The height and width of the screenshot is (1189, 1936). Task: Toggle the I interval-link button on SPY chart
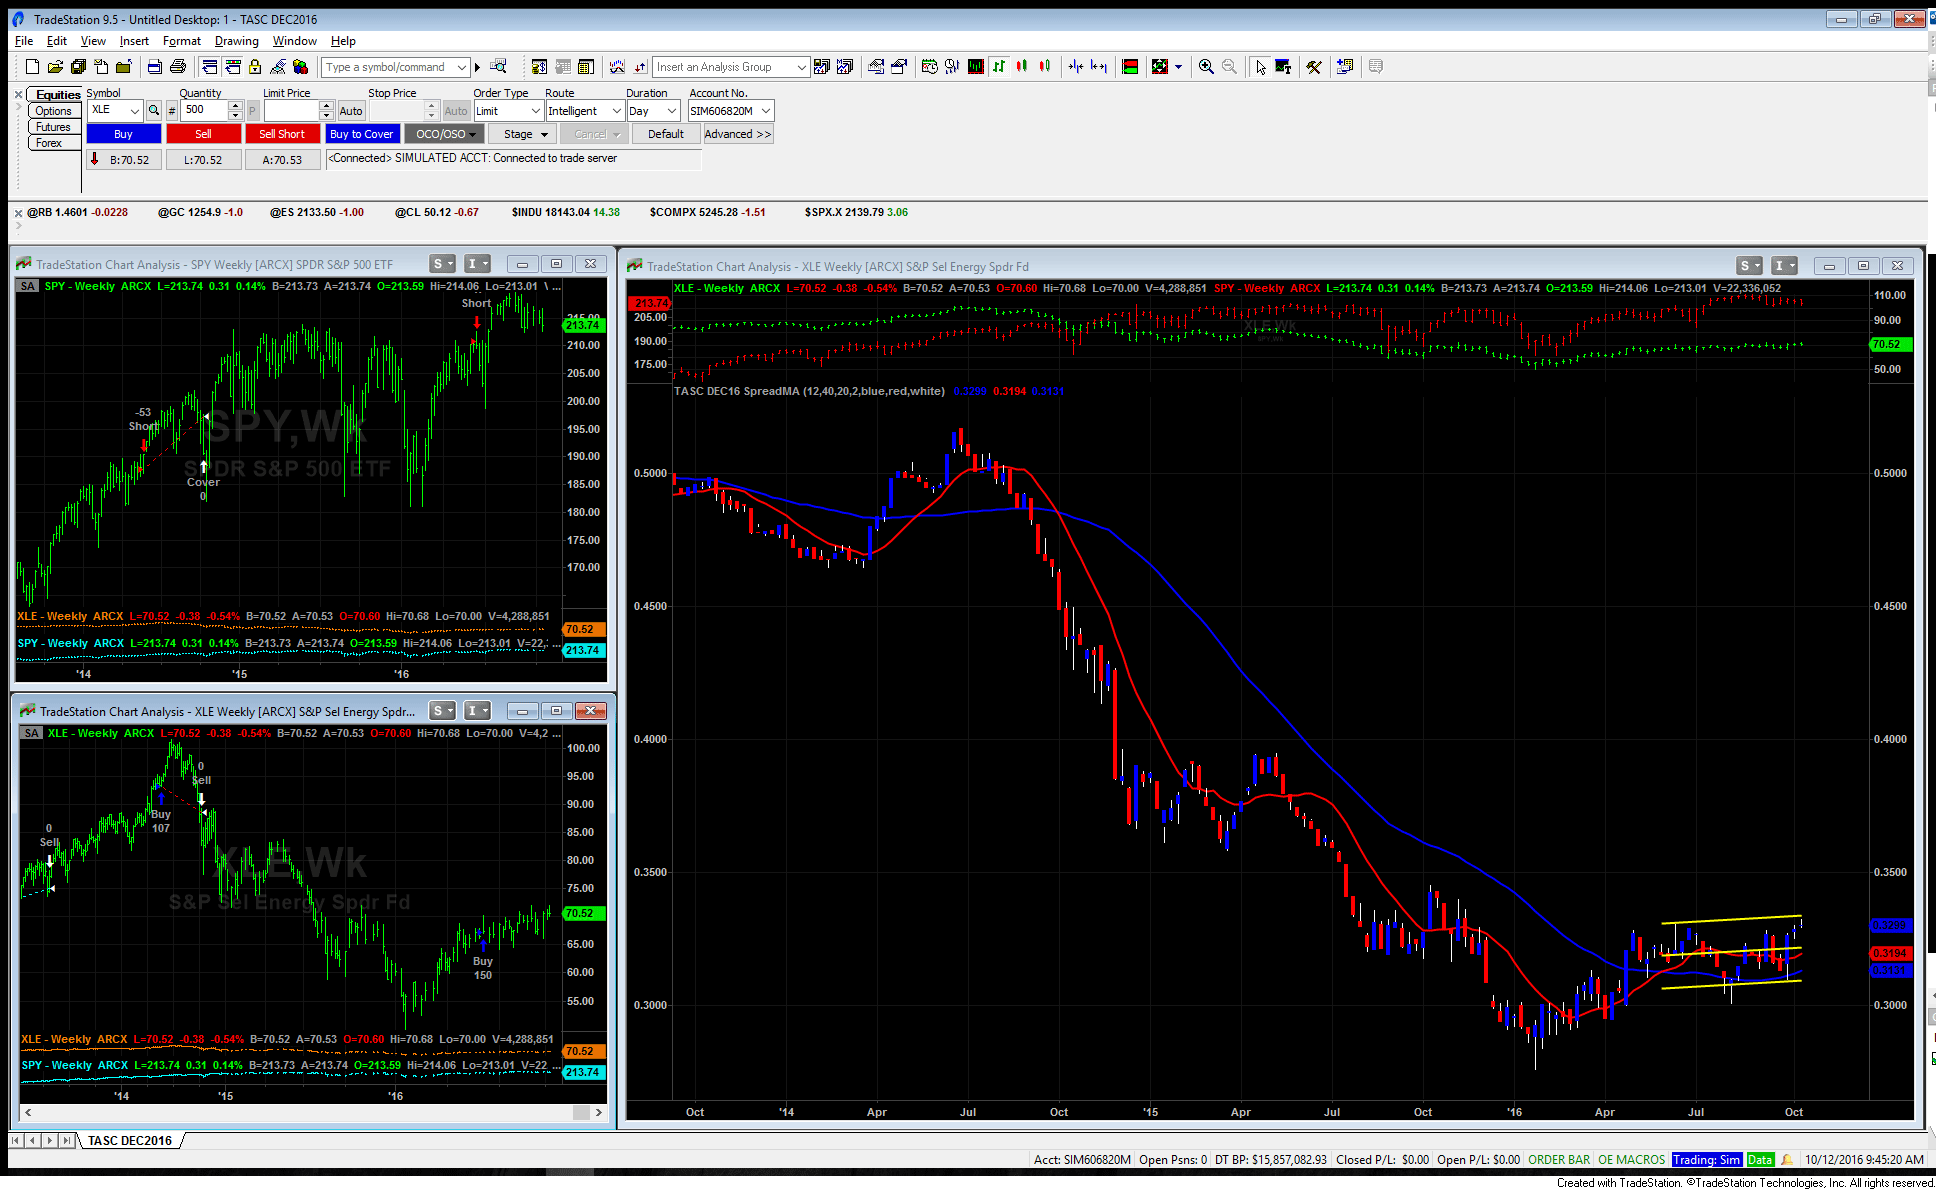[477, 264]
